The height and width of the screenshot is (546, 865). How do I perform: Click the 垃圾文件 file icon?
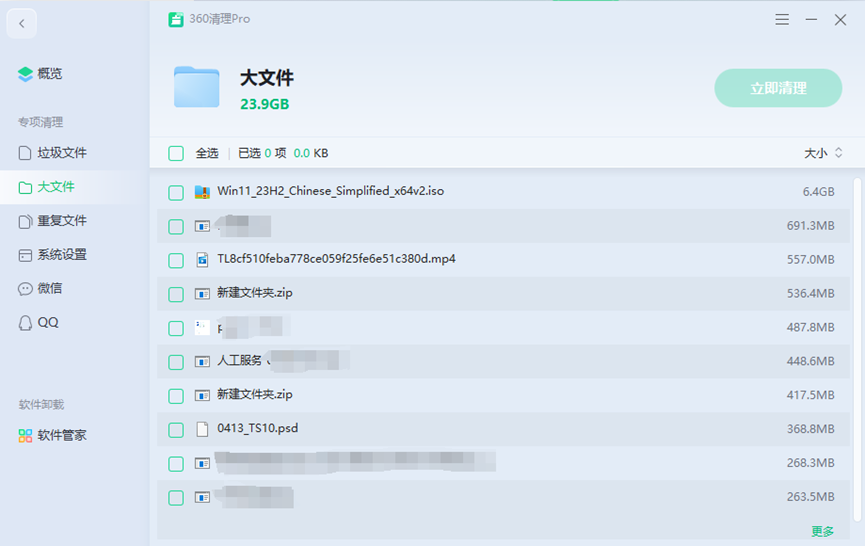25,153
